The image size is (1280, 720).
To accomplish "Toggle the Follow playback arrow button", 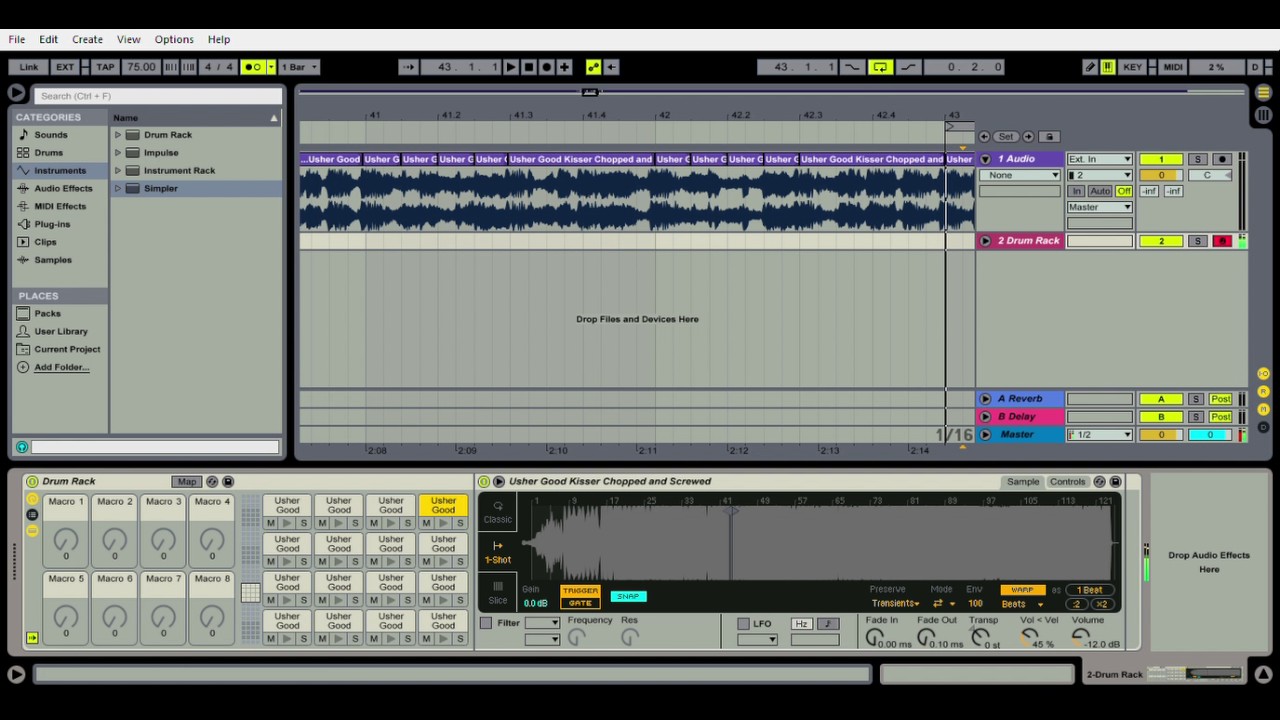I will click(x=408, y=67).
